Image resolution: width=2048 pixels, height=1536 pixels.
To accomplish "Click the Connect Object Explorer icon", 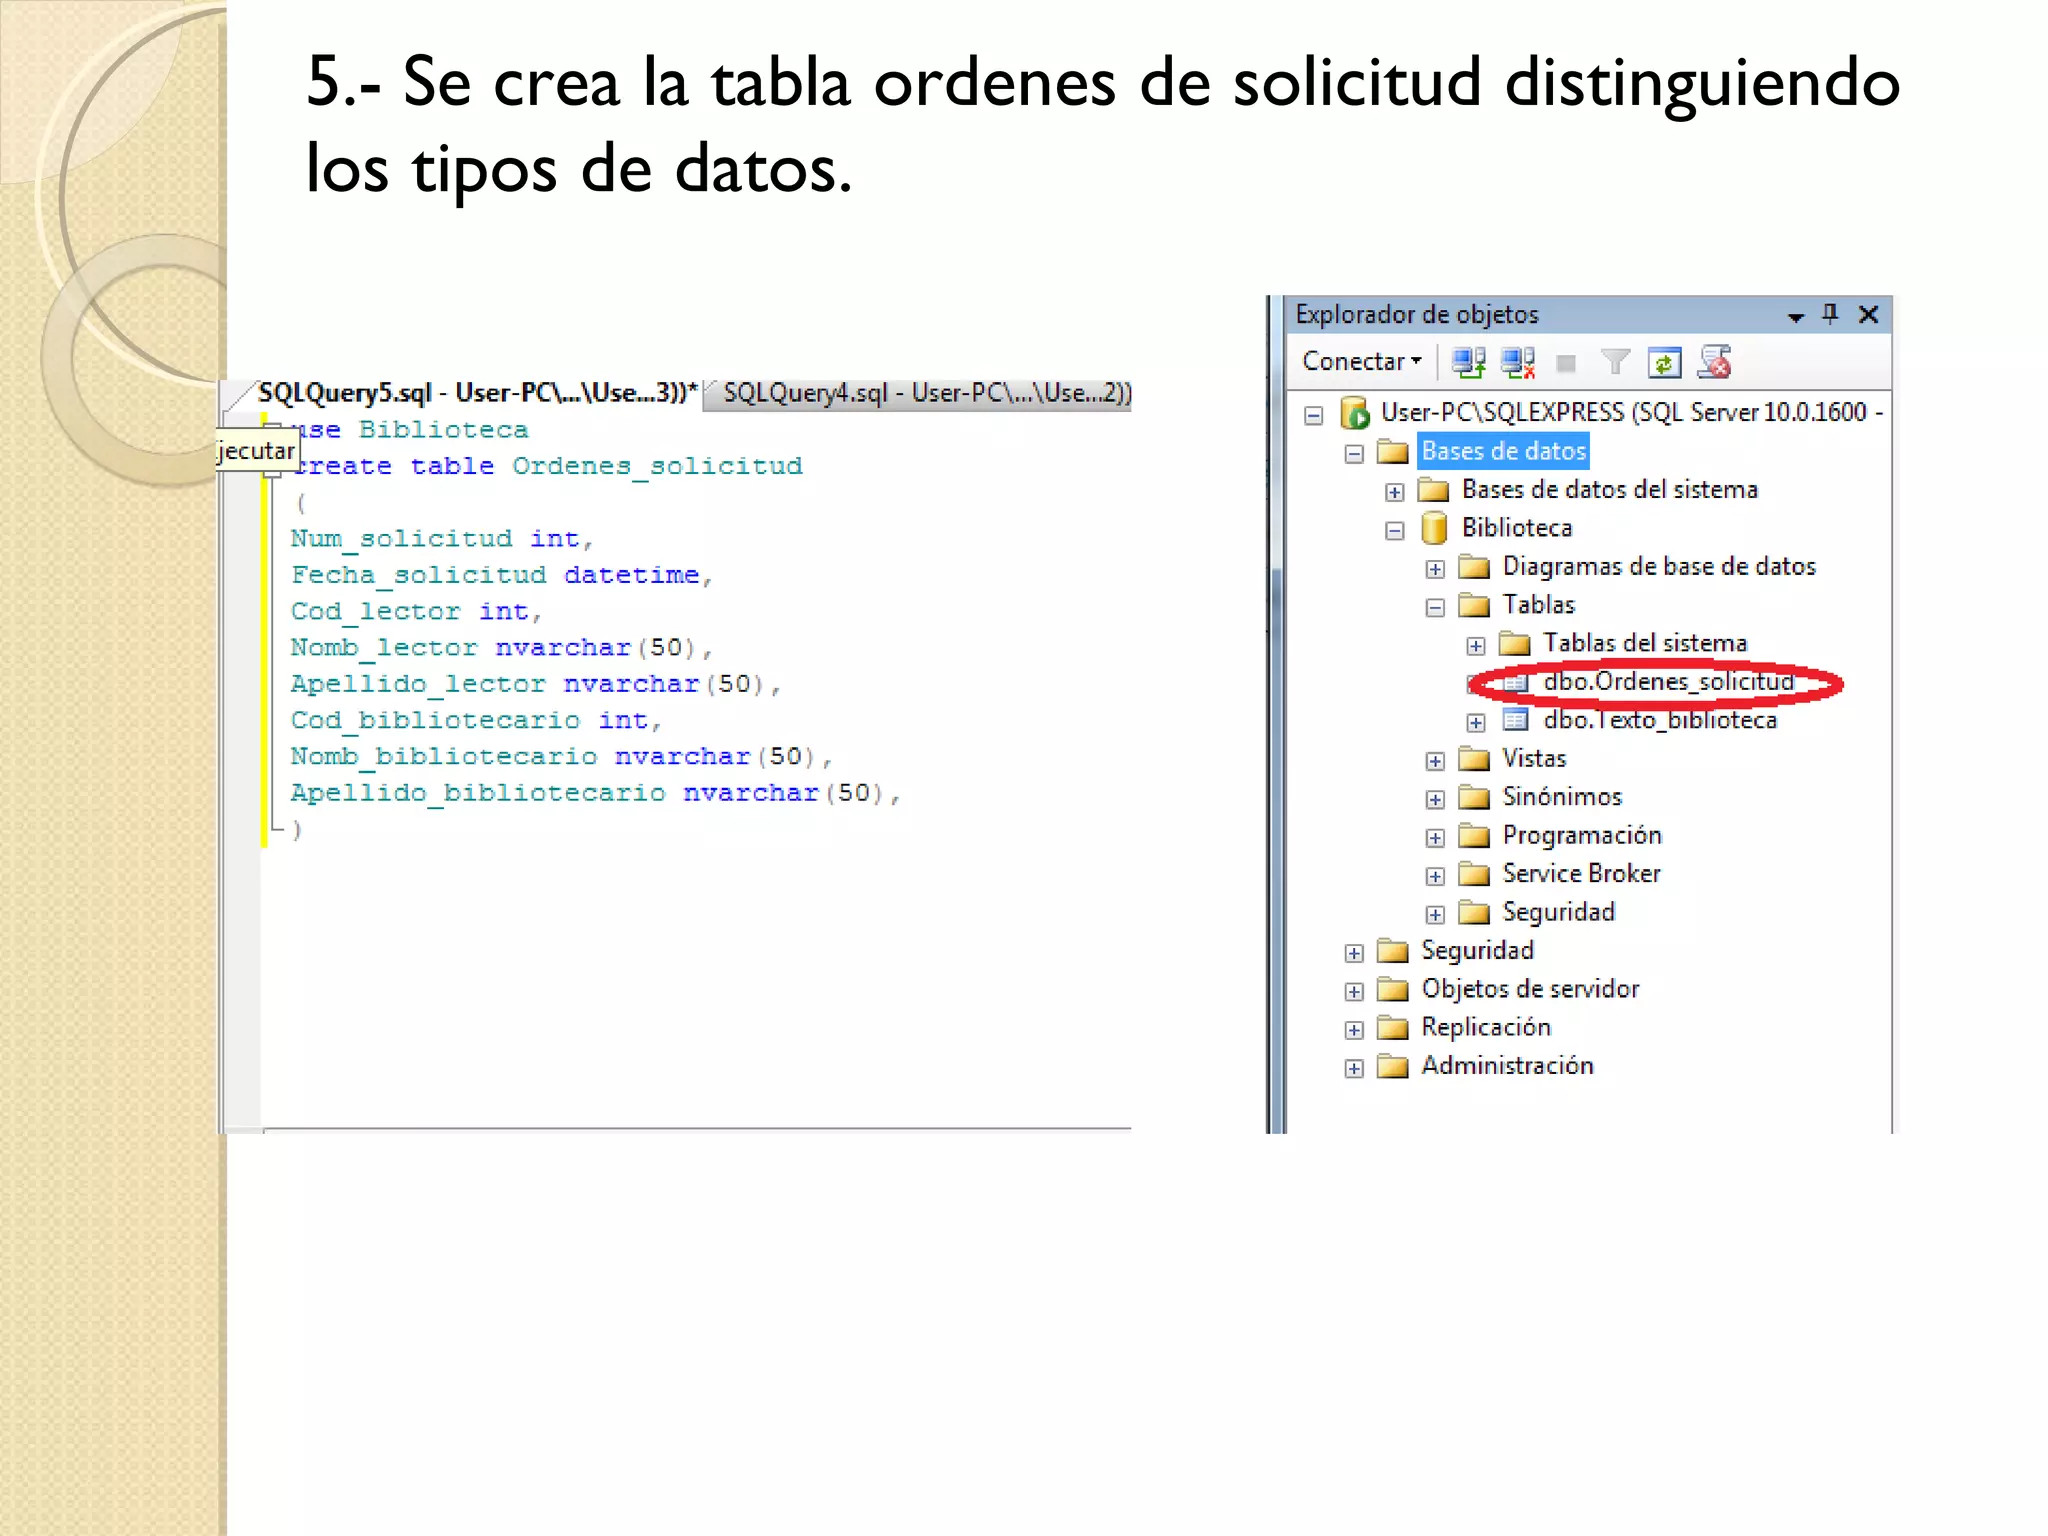I will click(1468, 362).
